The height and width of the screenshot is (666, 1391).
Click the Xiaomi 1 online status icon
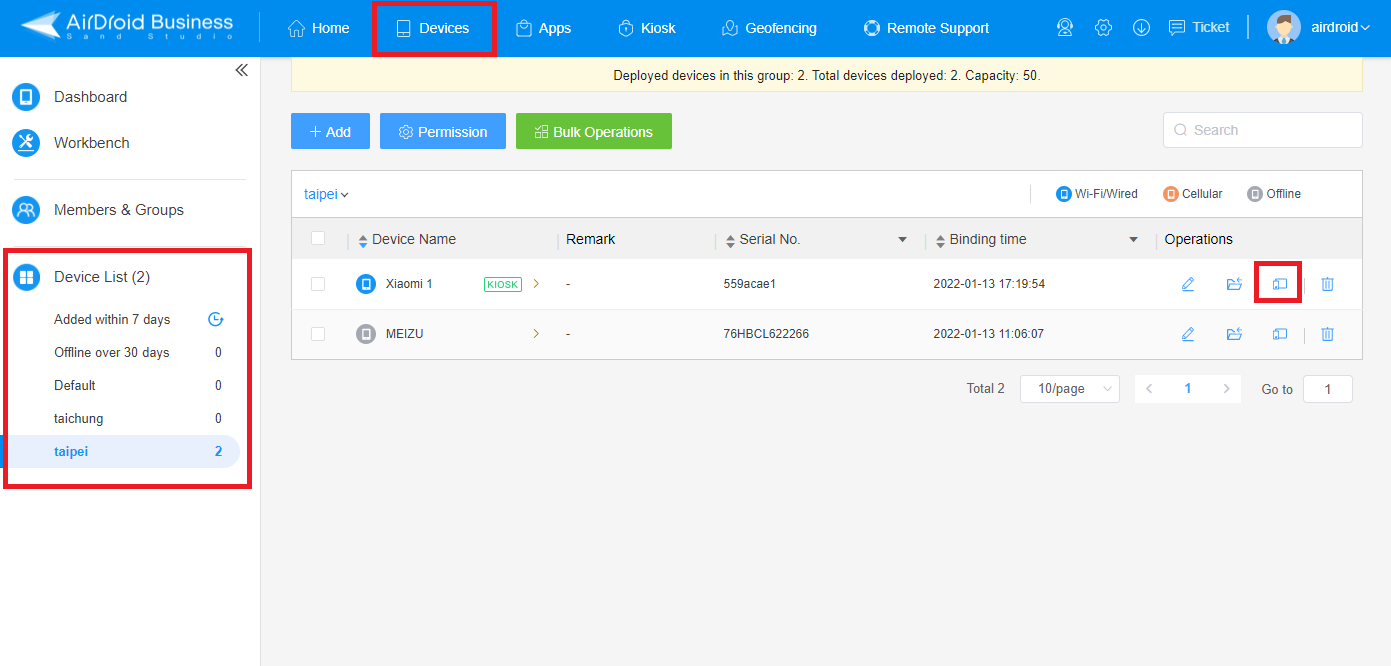pos(366,284)
